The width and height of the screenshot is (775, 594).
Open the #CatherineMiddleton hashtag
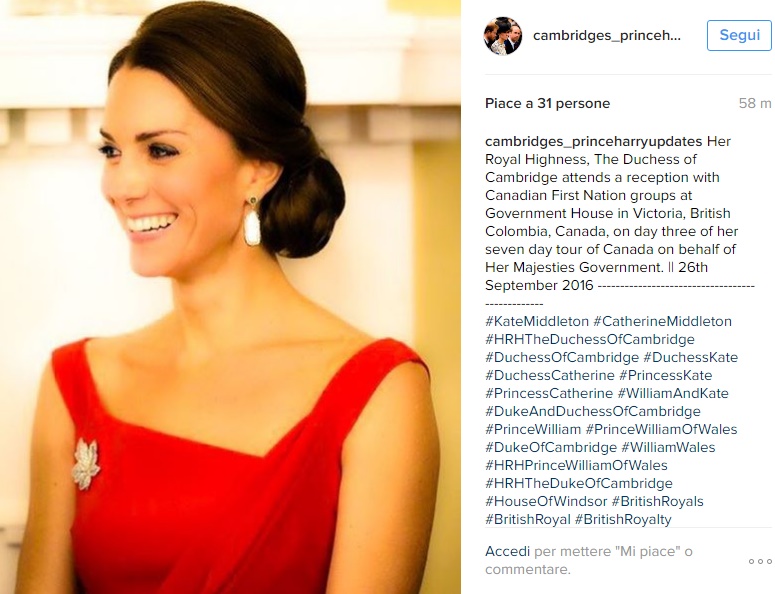pyautogui.click(x=662, y=321)
